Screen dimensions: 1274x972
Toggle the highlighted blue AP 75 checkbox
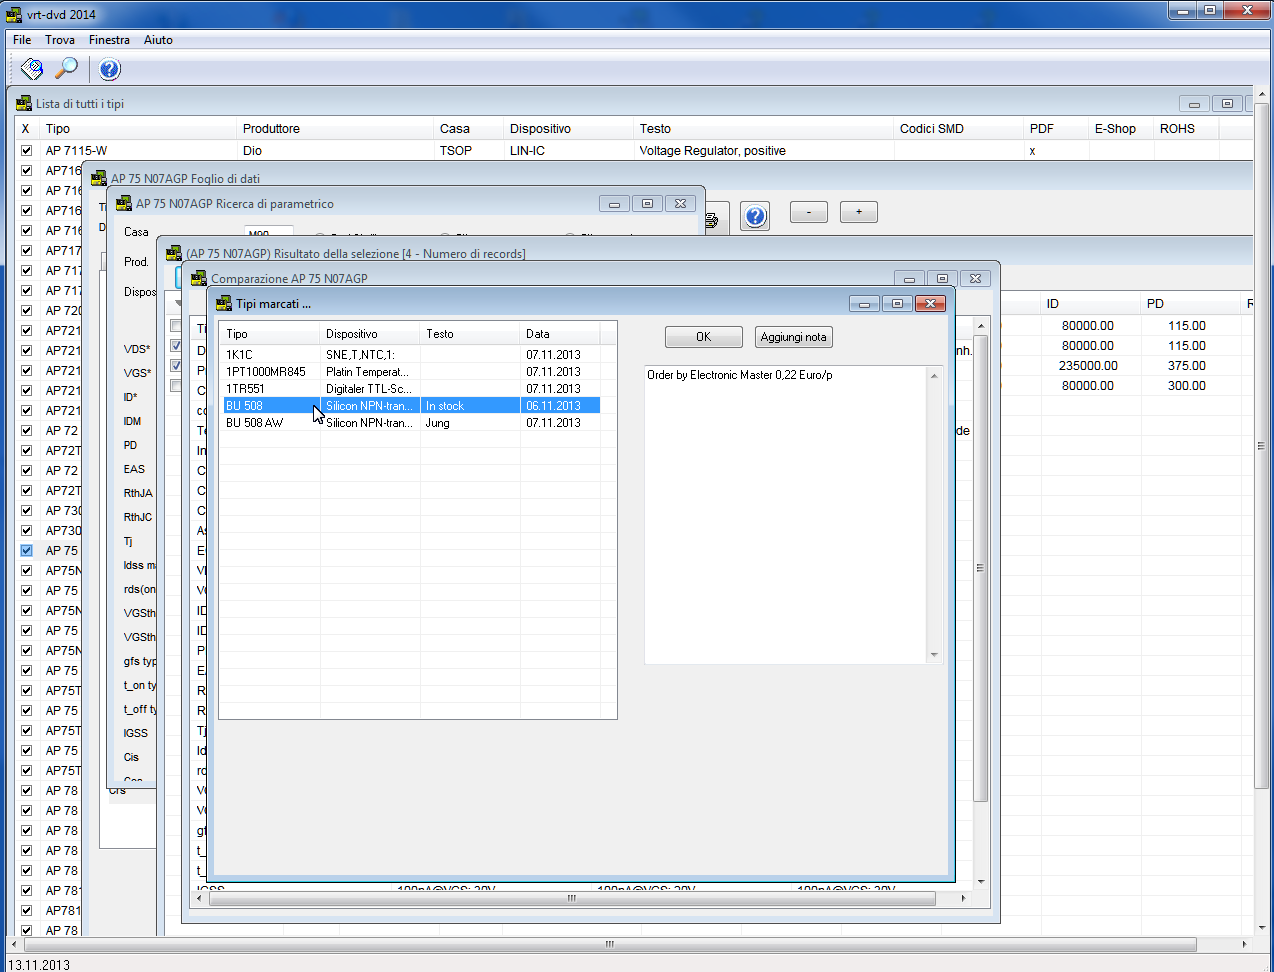pos(26,550)
